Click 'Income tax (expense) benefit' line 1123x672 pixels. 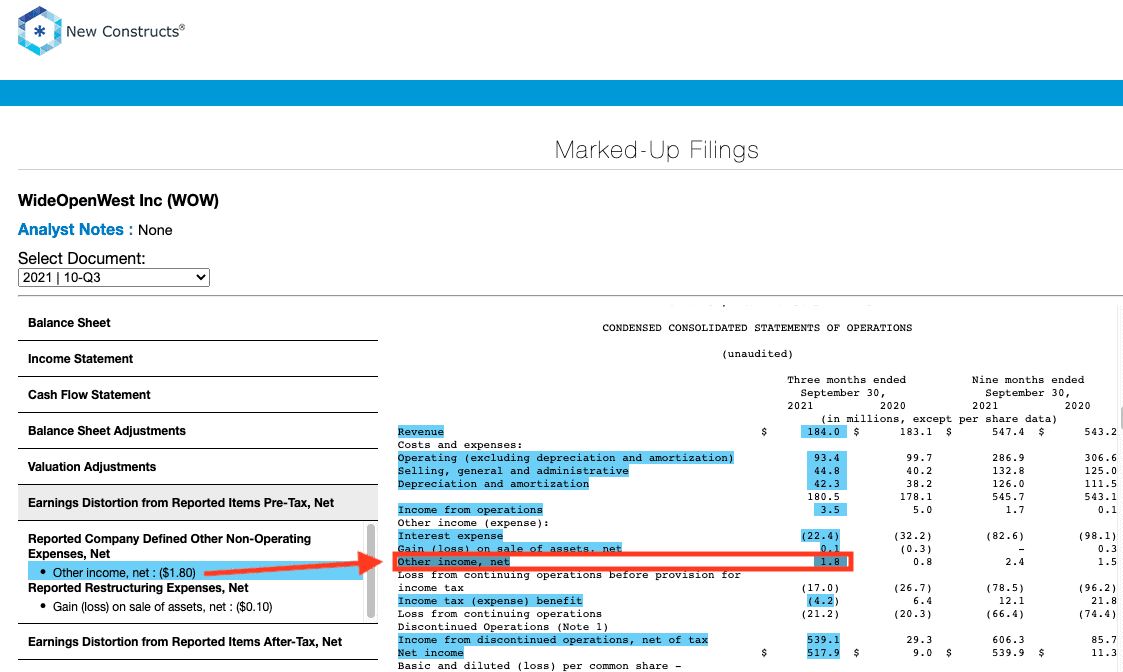[490, 600]
